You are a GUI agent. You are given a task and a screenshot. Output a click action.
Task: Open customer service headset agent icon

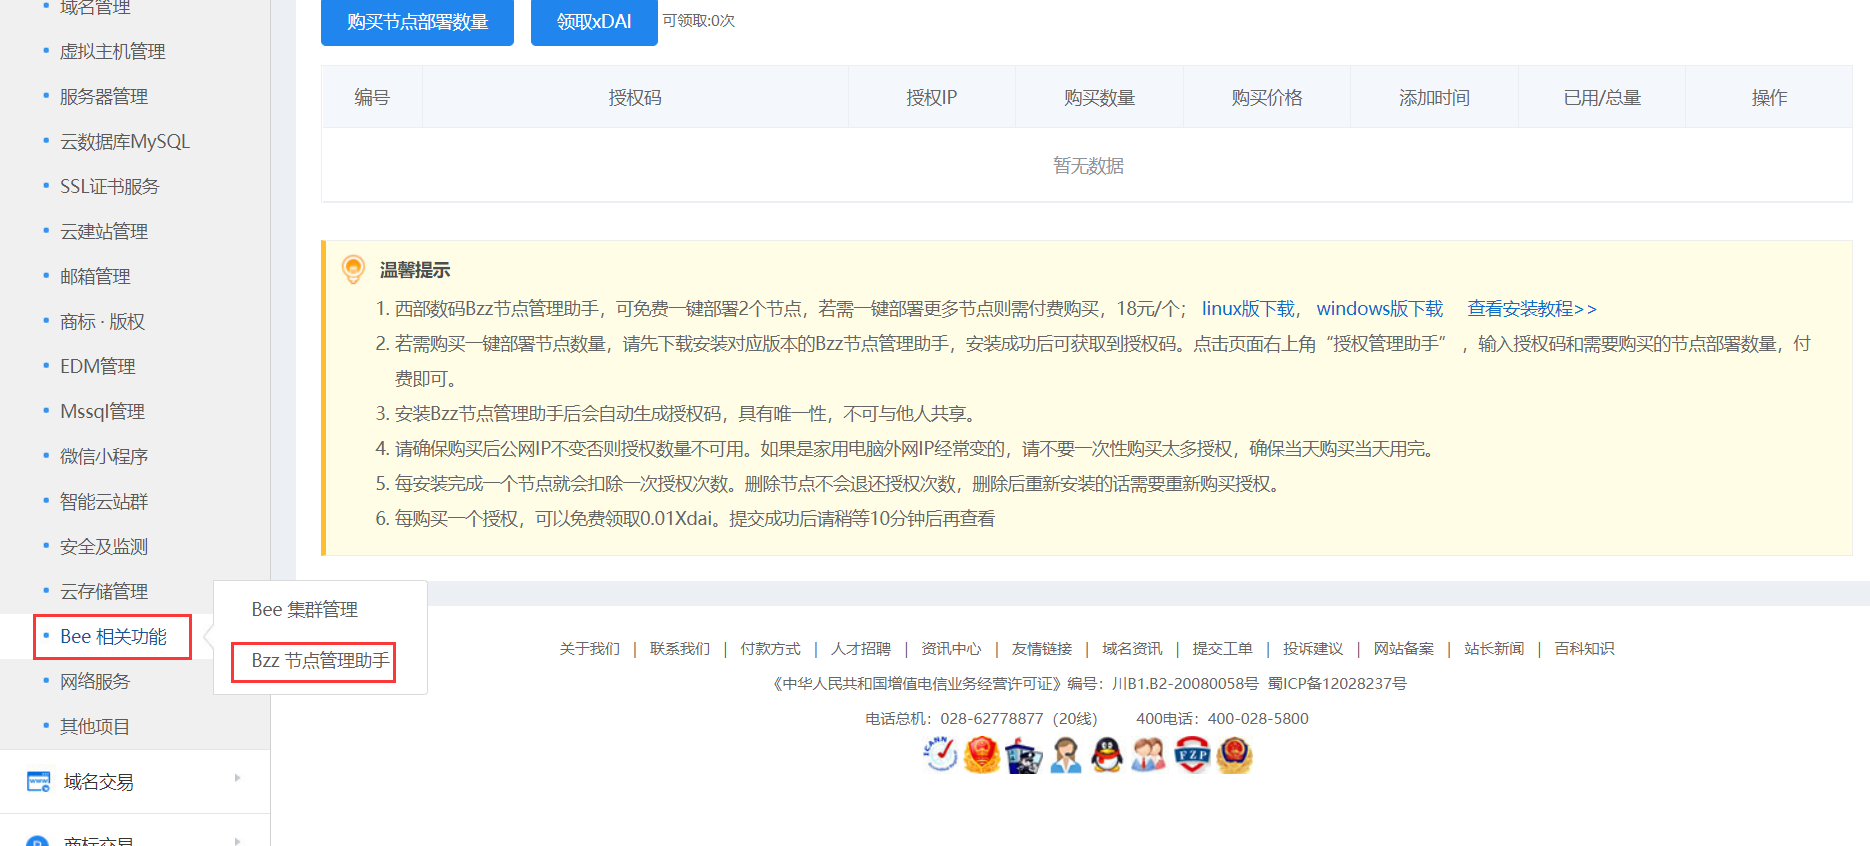tap(1066, 756)
